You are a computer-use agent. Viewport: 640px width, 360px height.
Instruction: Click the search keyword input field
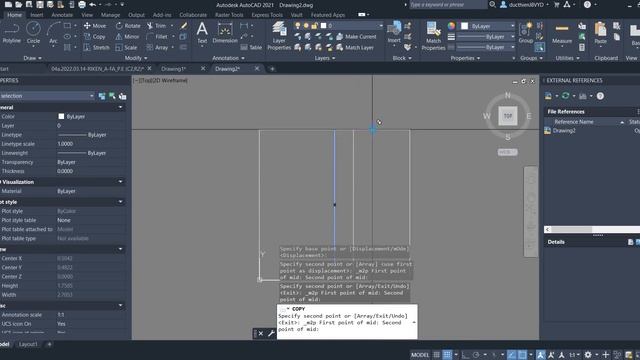[448, 4]
